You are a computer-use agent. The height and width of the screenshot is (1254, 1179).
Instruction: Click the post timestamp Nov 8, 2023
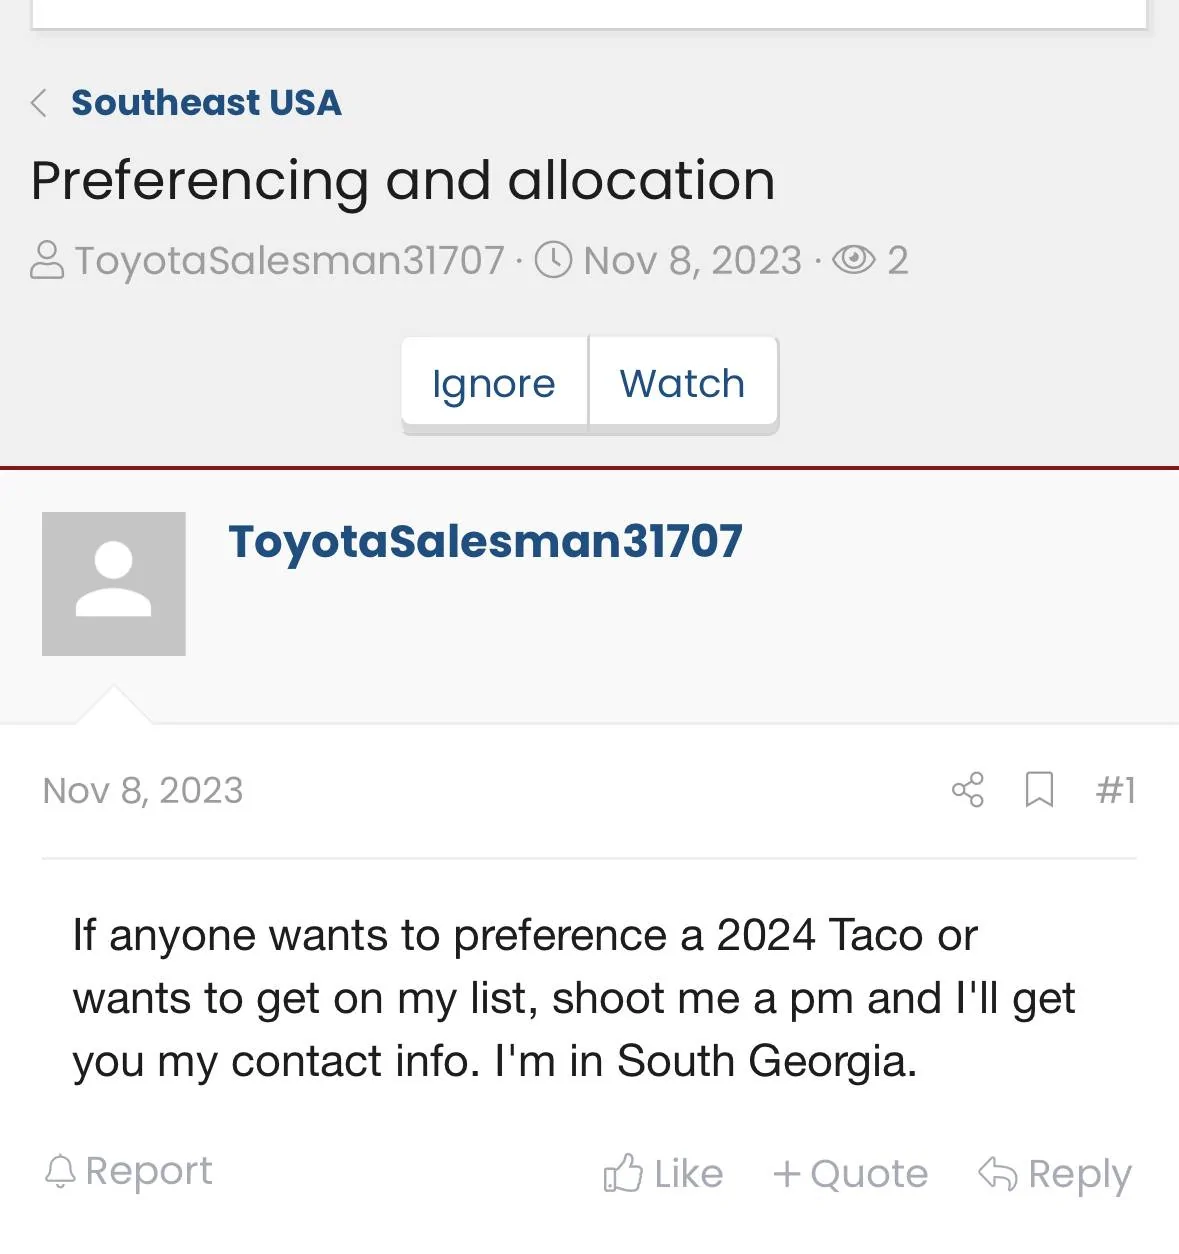[143, 791]
